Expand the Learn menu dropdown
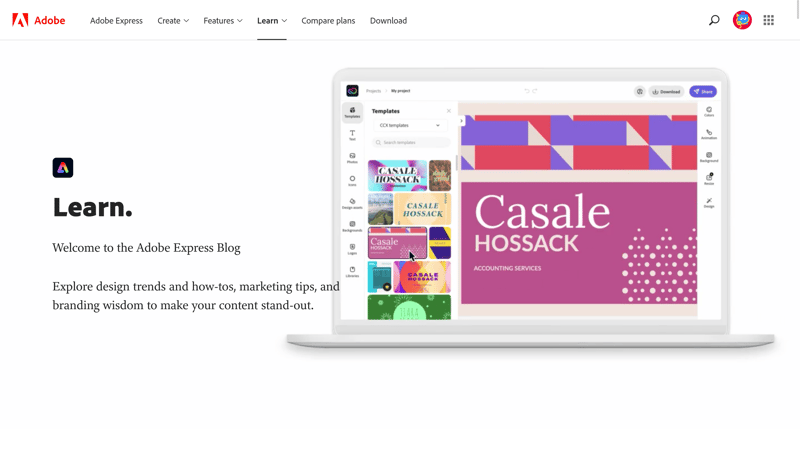Screen dimensions: 800x450 (x=272, y=20)
